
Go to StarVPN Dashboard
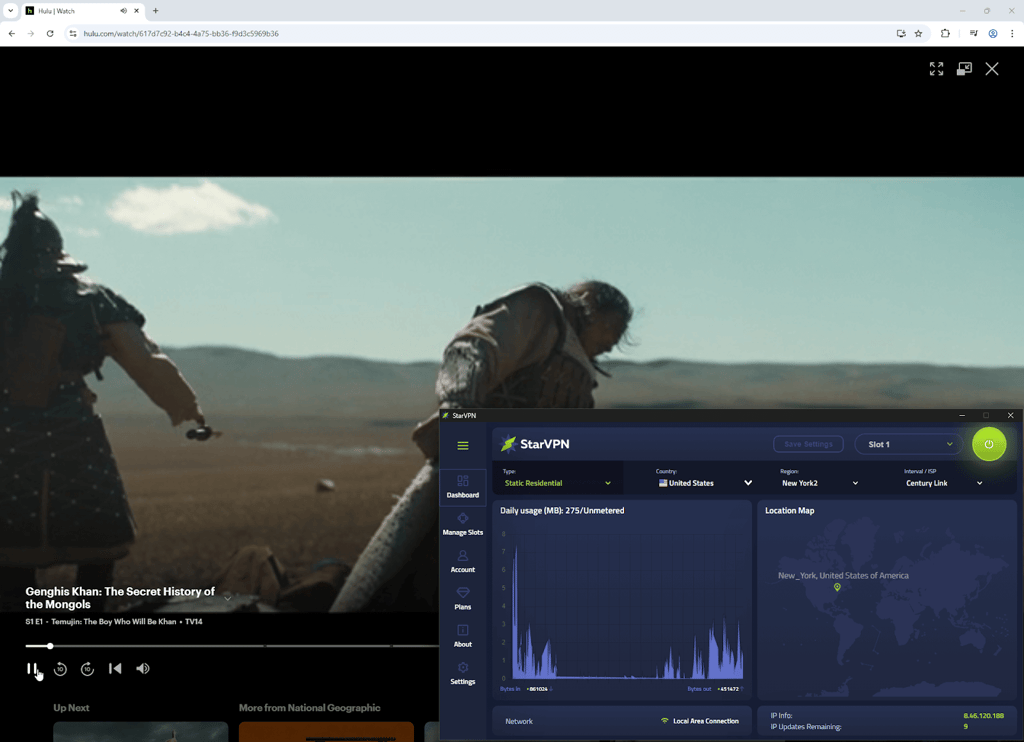coord(462,487)
